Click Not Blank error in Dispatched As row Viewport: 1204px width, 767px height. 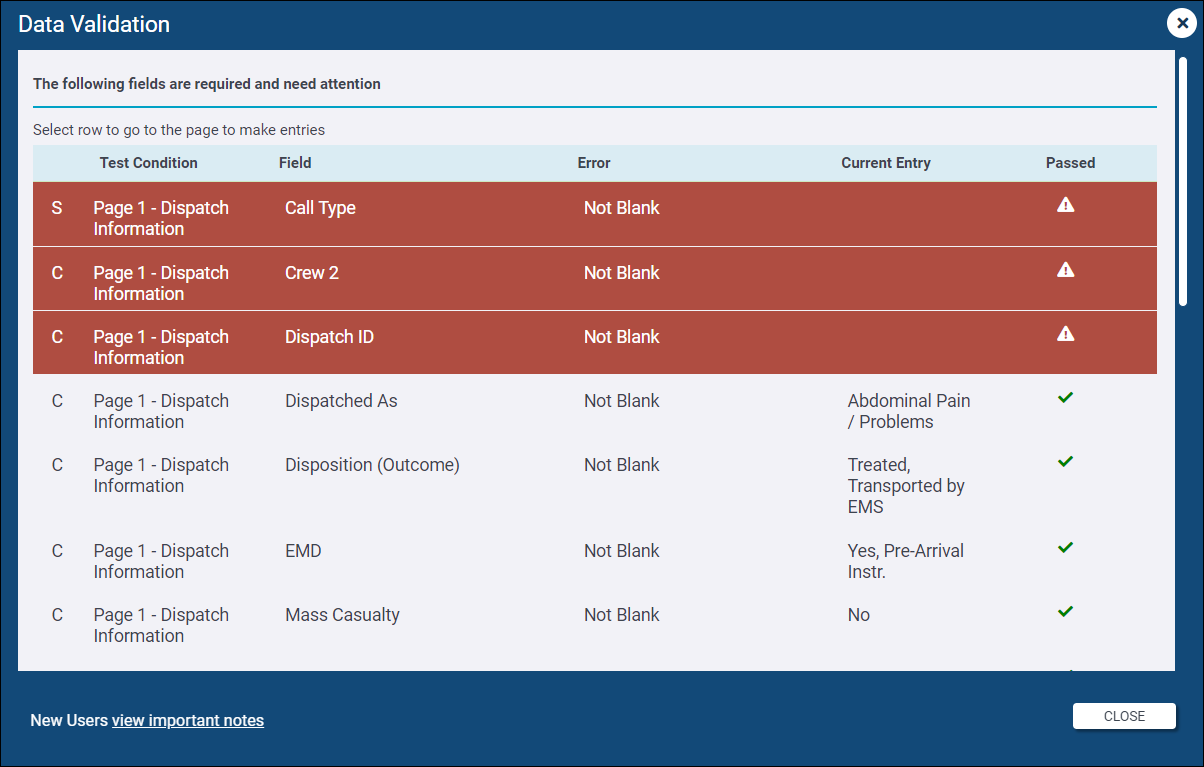coord(622,401)
